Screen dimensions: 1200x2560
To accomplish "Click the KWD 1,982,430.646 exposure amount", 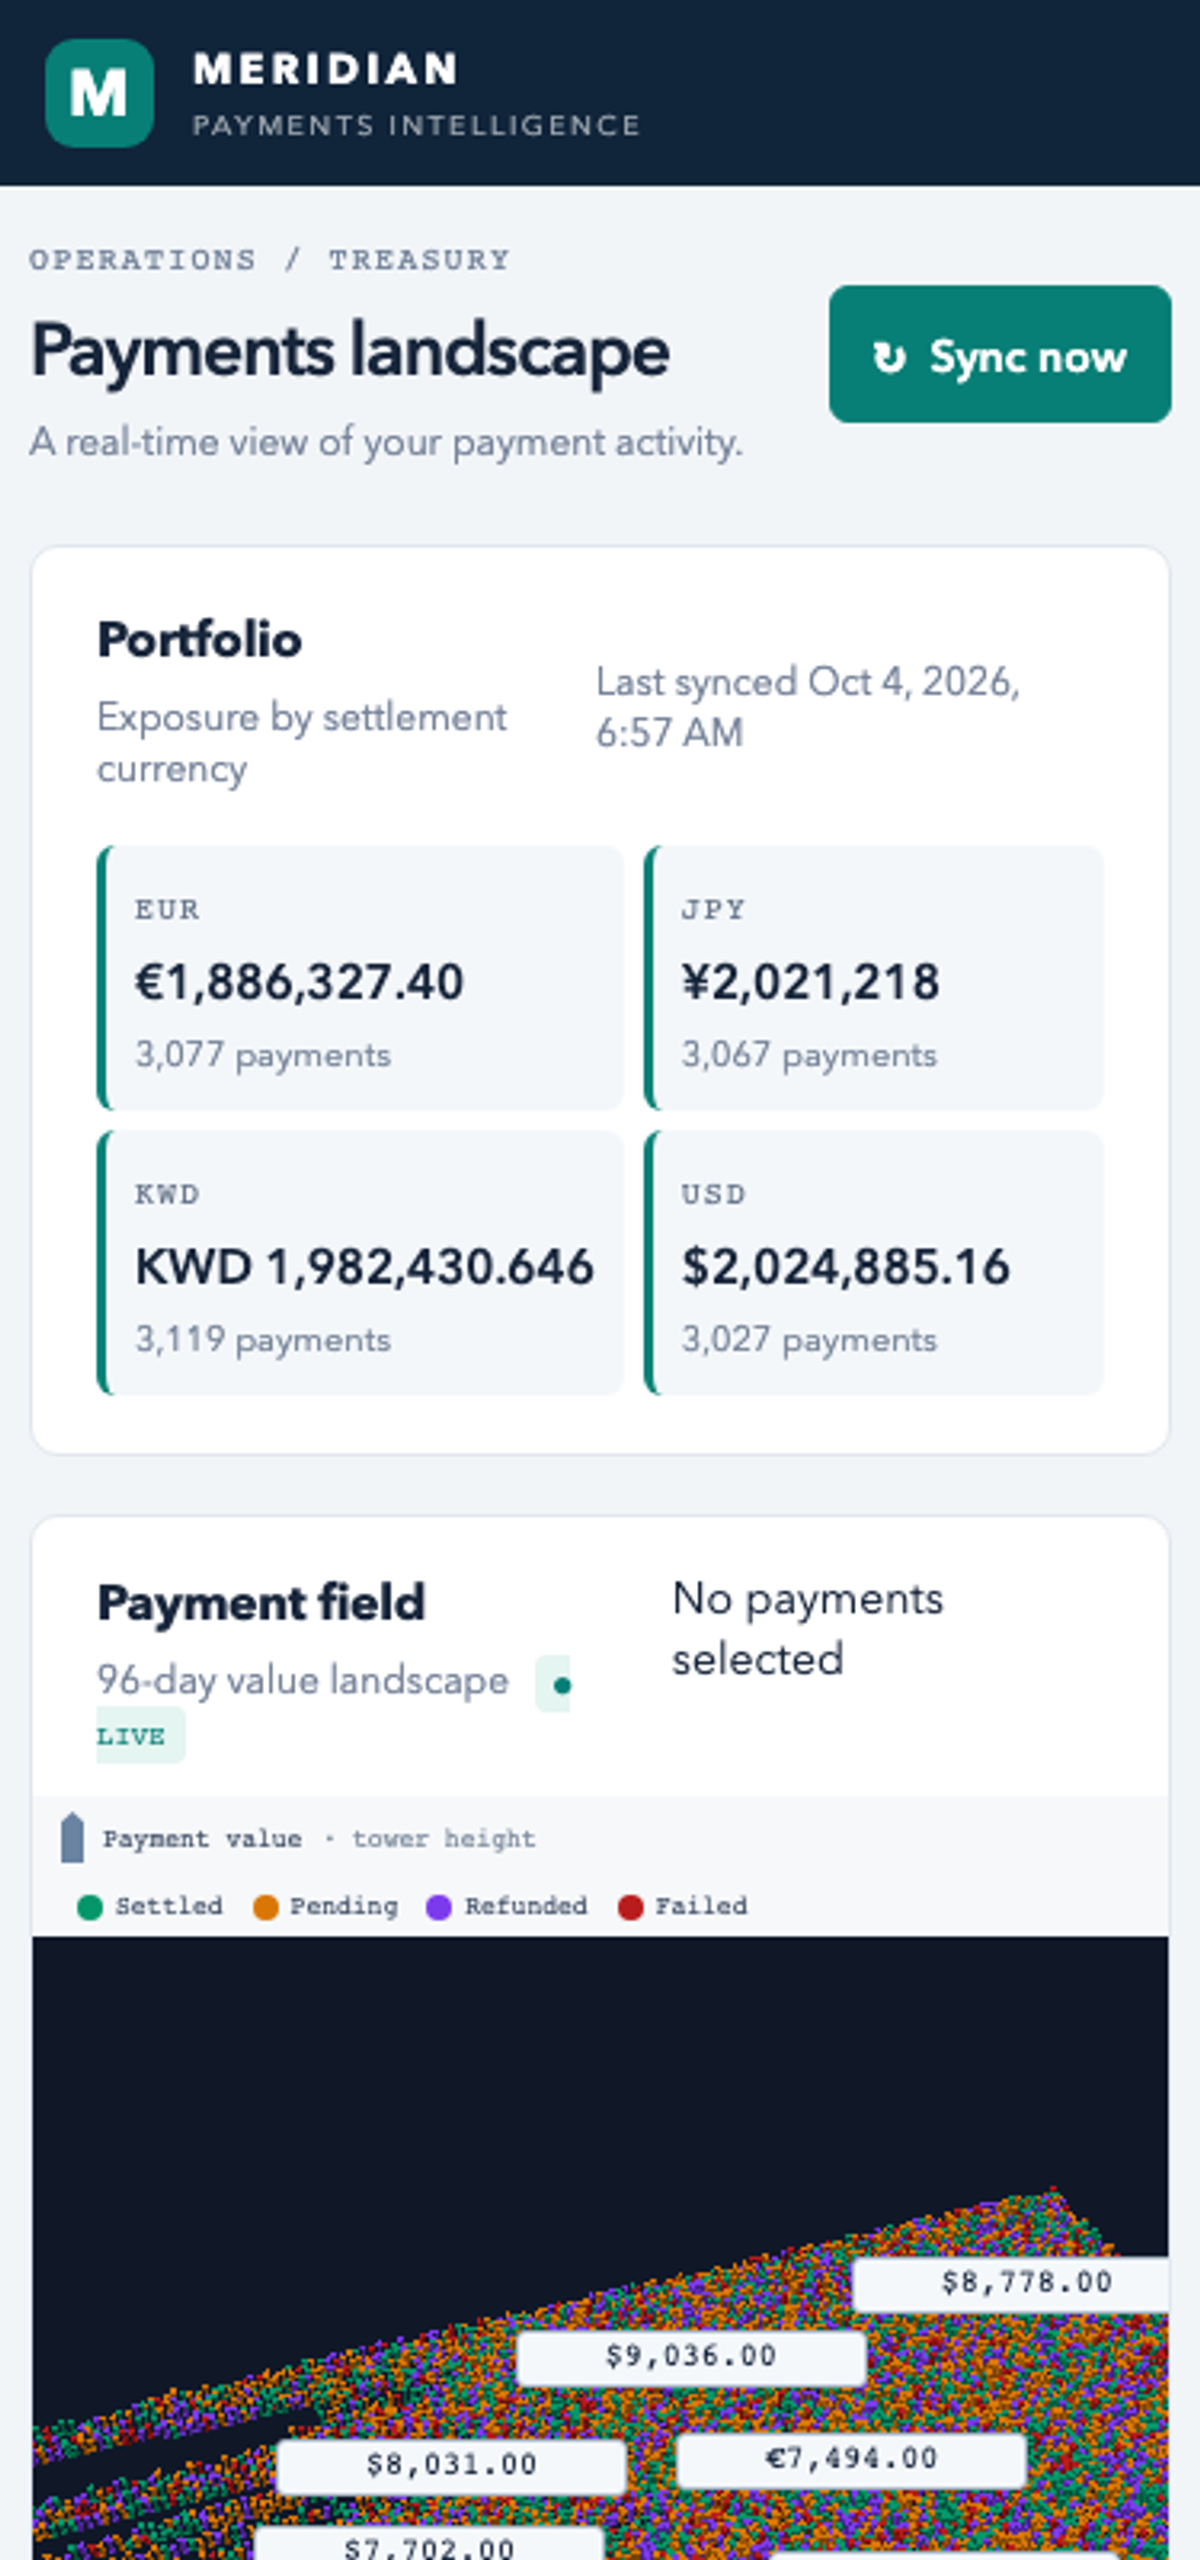I will (365, 1267).
